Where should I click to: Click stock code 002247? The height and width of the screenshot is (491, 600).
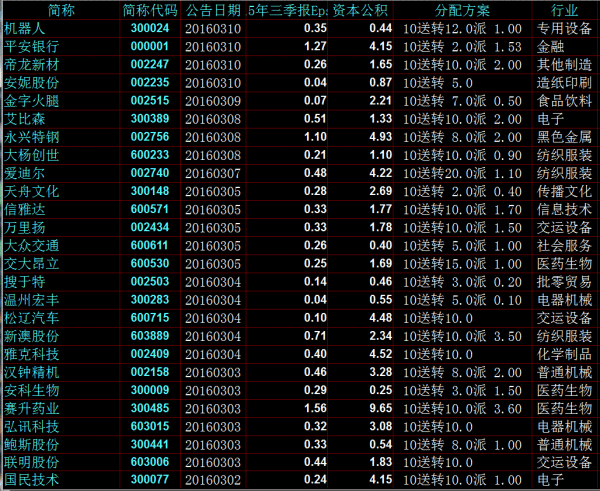point(150,64)
